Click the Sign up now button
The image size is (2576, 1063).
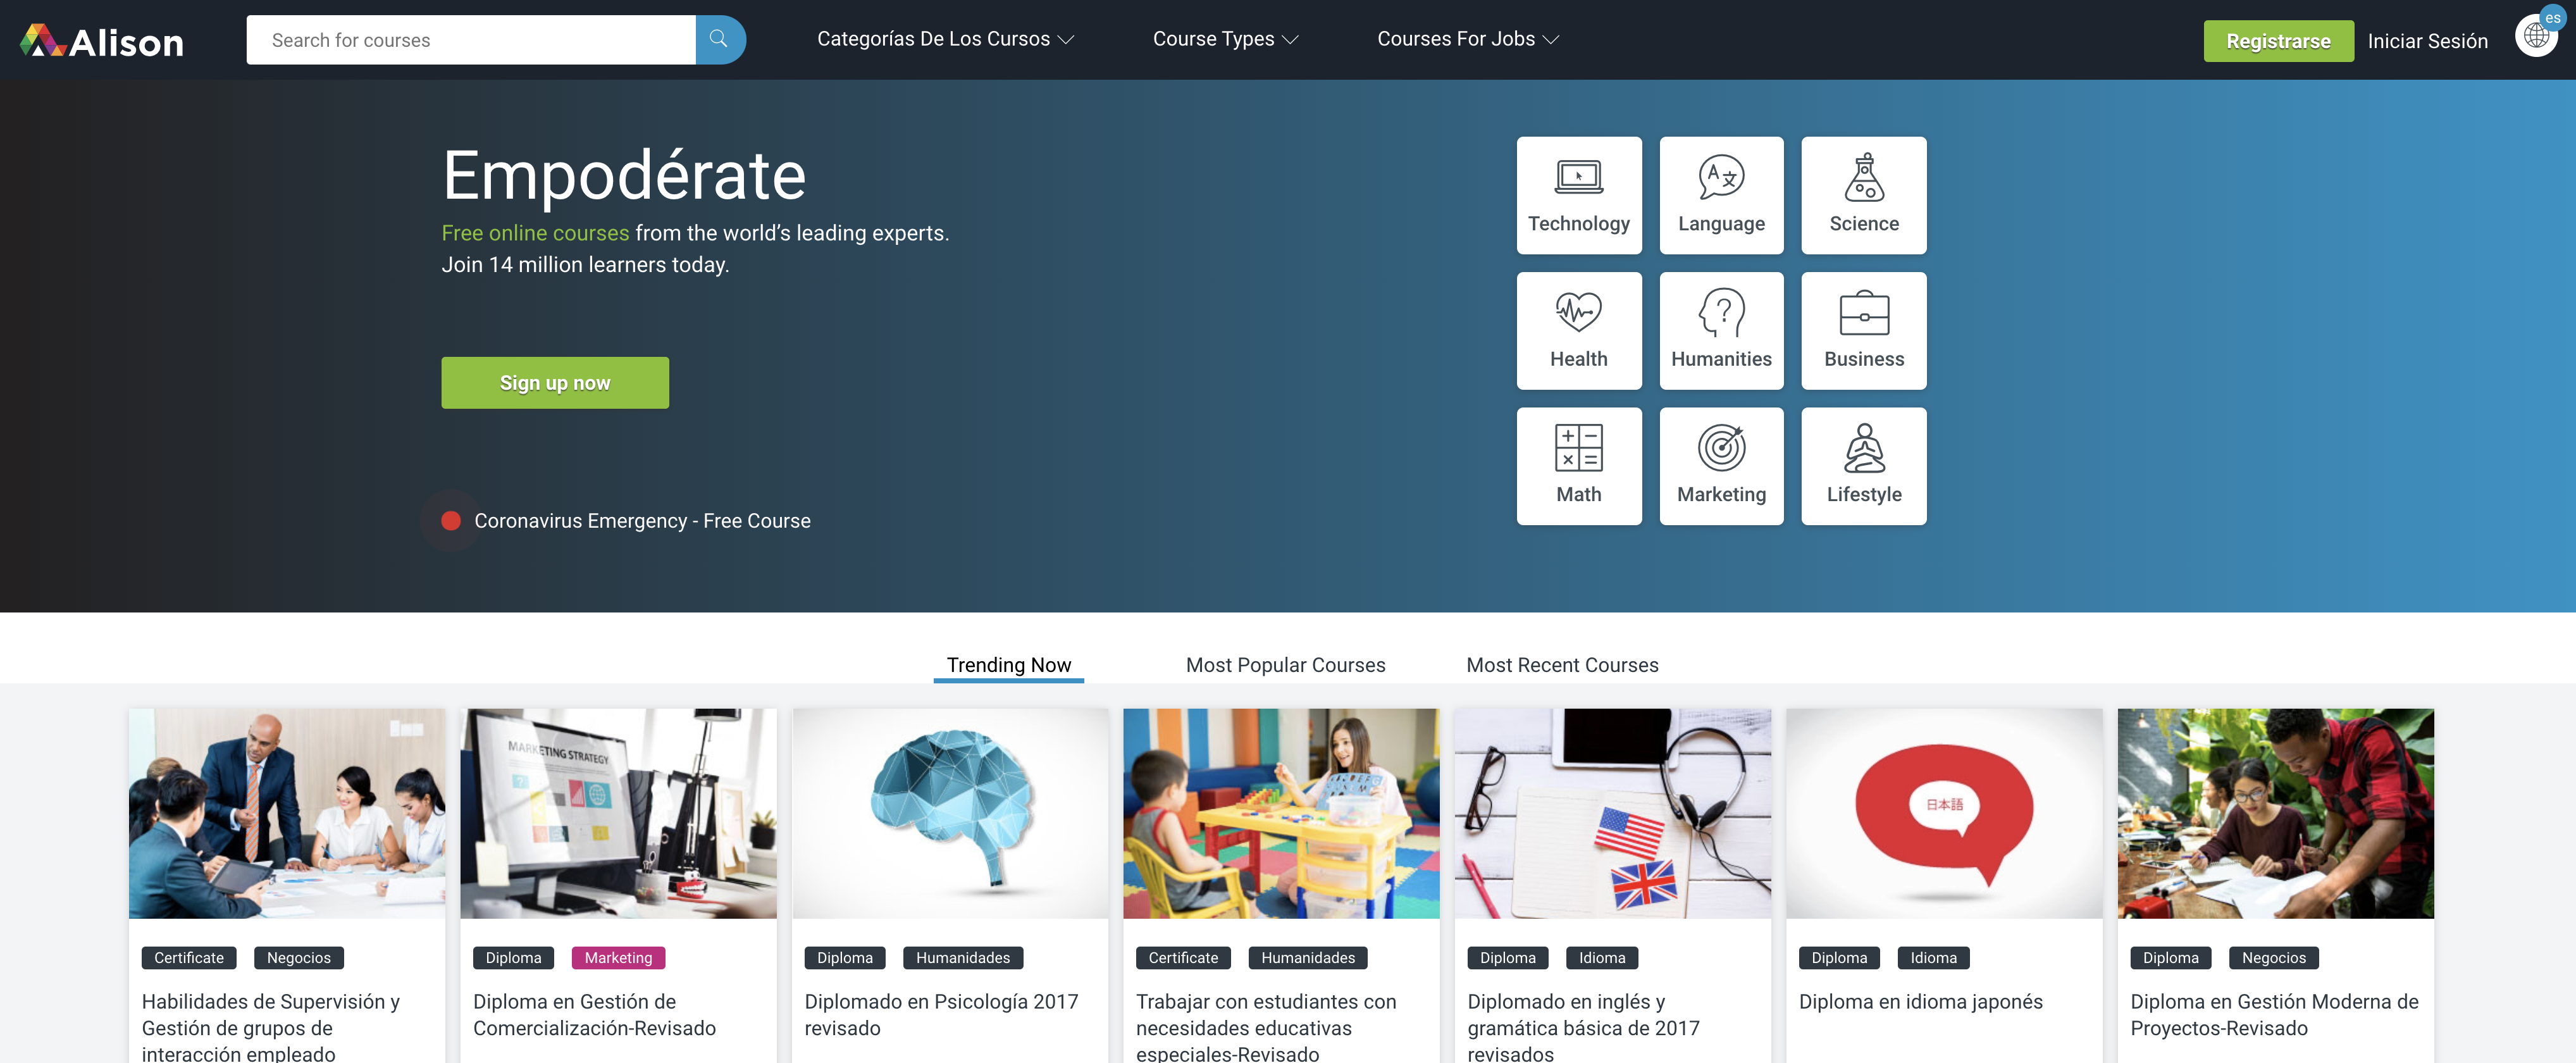(555, 381)
